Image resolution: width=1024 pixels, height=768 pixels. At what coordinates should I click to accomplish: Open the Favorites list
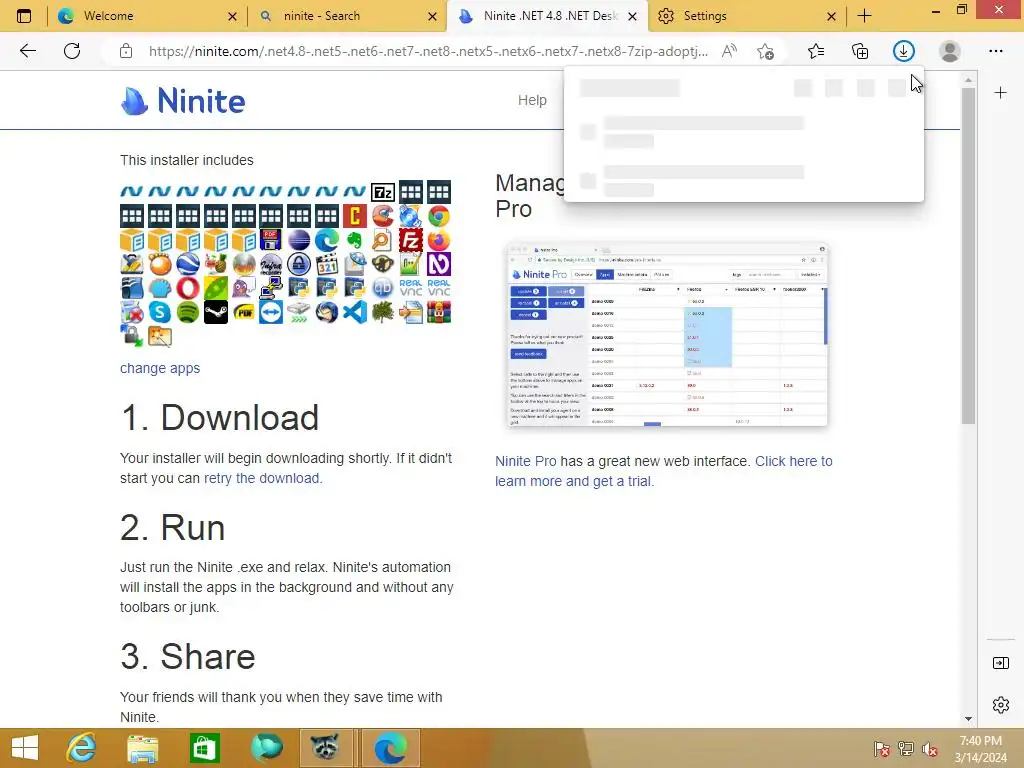816,51
